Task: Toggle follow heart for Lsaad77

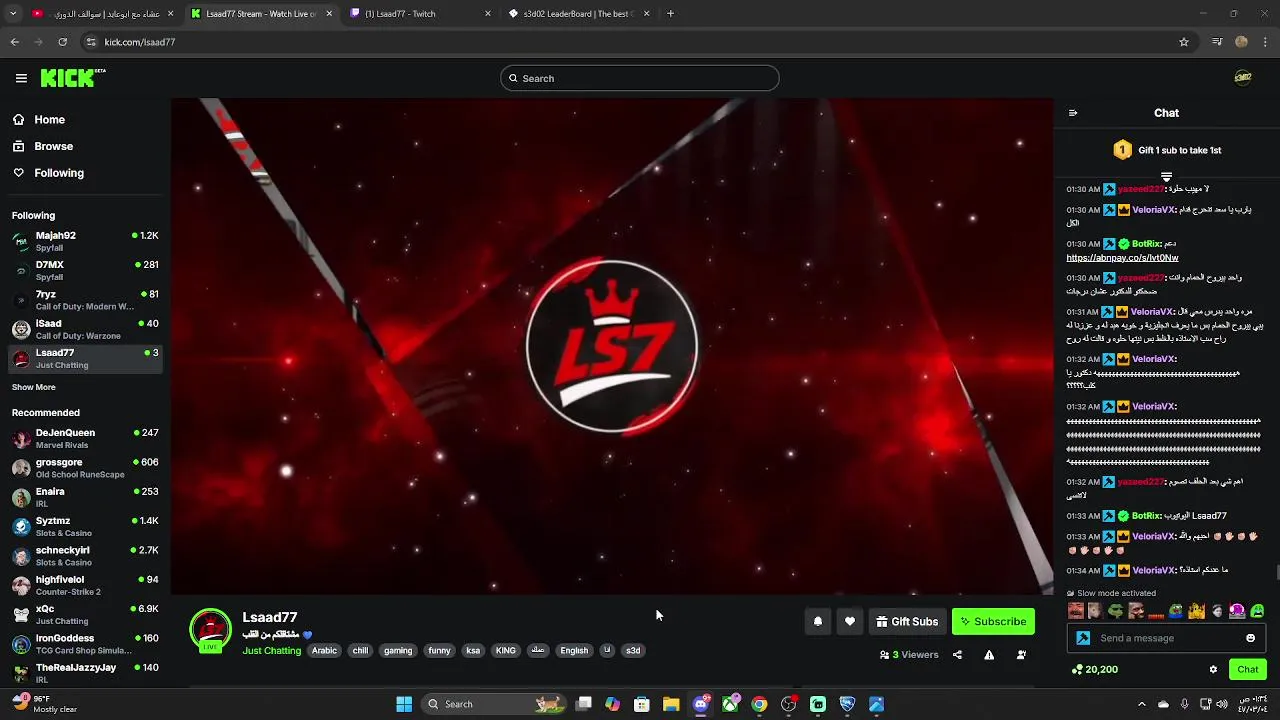Action: [x=850, y=621]
